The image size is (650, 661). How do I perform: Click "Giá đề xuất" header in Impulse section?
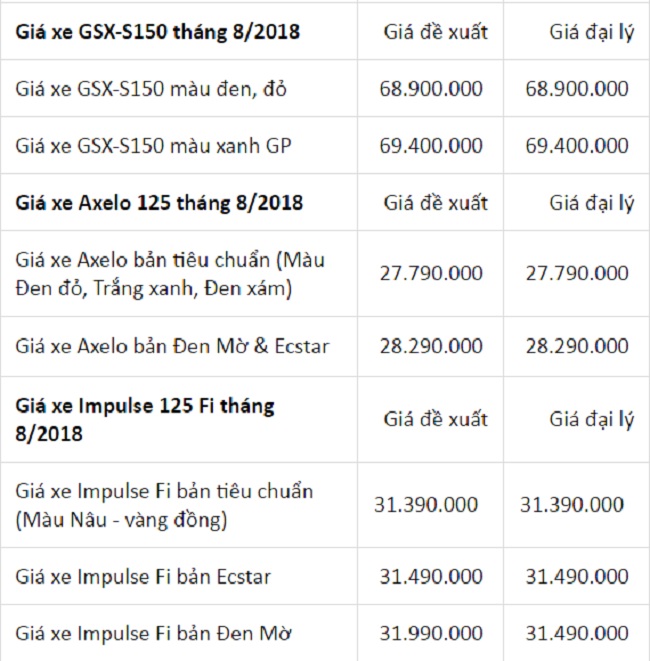tap(435, 419)
